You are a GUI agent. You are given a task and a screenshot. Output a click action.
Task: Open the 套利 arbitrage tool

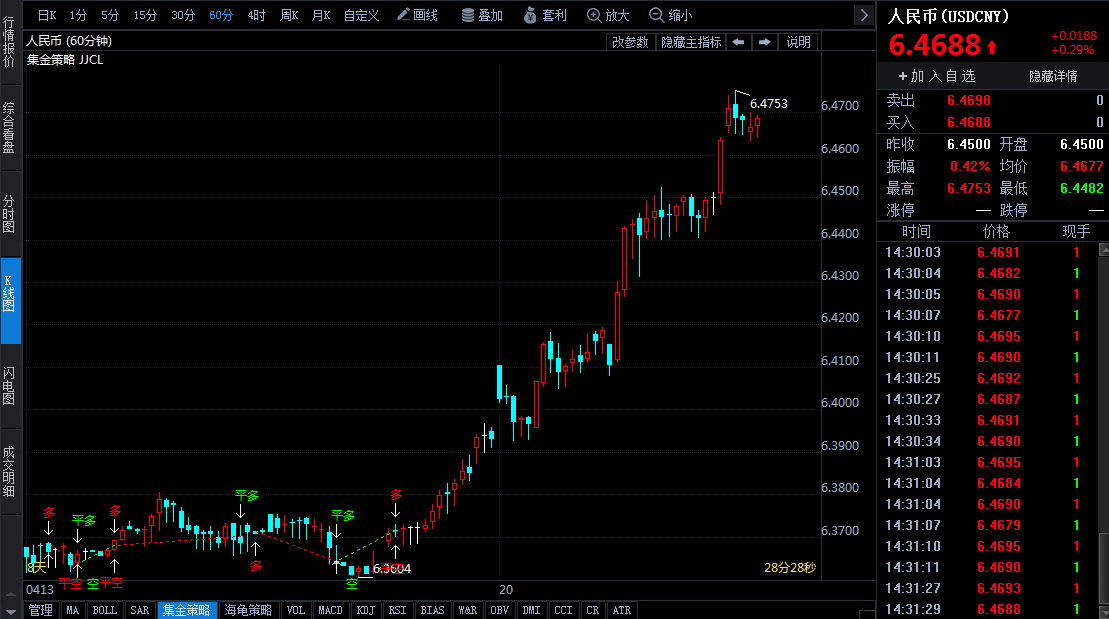point(545,15)
